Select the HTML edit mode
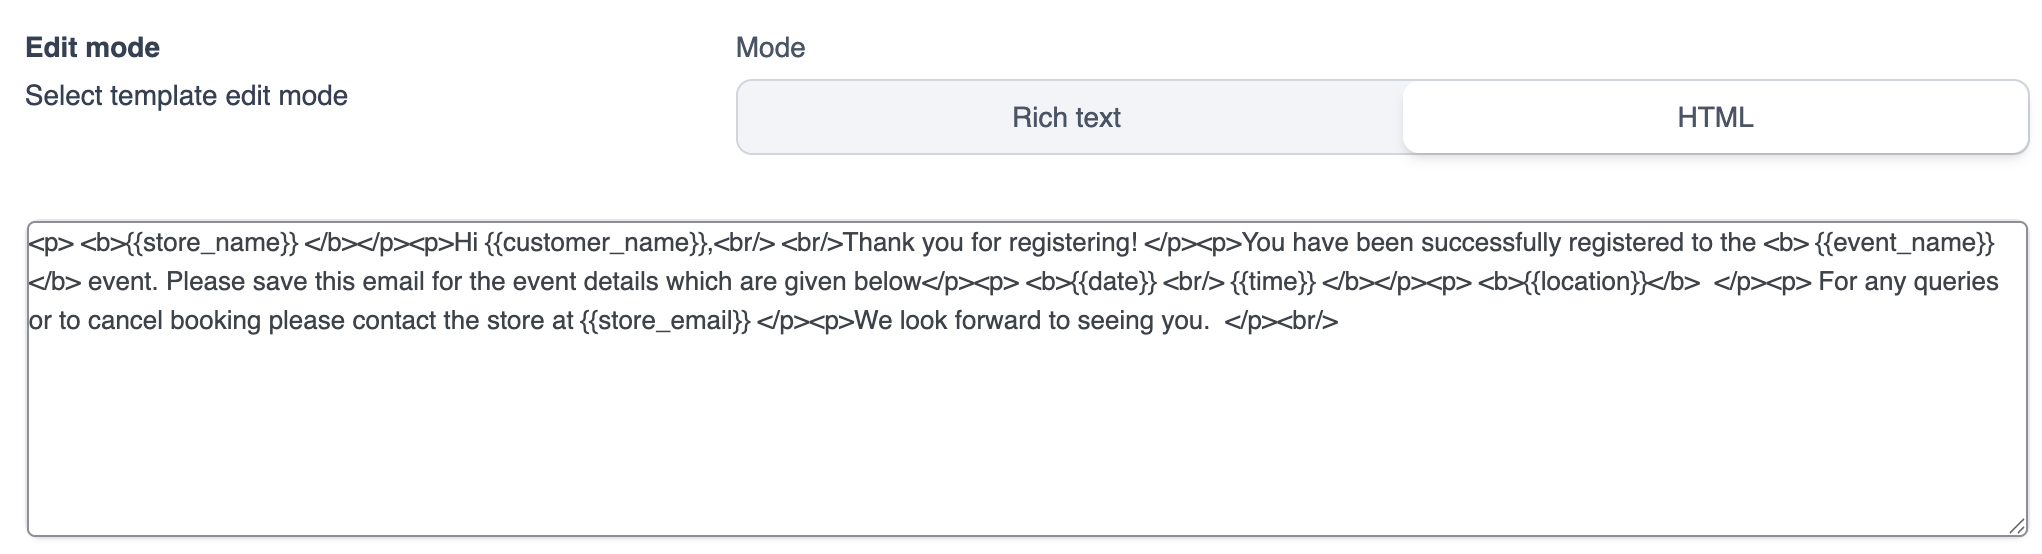The width and height of the screenshot is (2042, 554). click(x=1714, y=118)
